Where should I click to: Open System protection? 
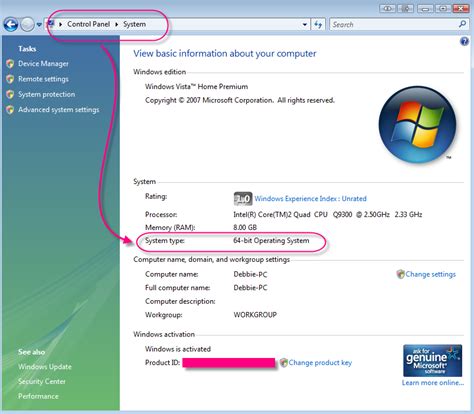(47, 94)
